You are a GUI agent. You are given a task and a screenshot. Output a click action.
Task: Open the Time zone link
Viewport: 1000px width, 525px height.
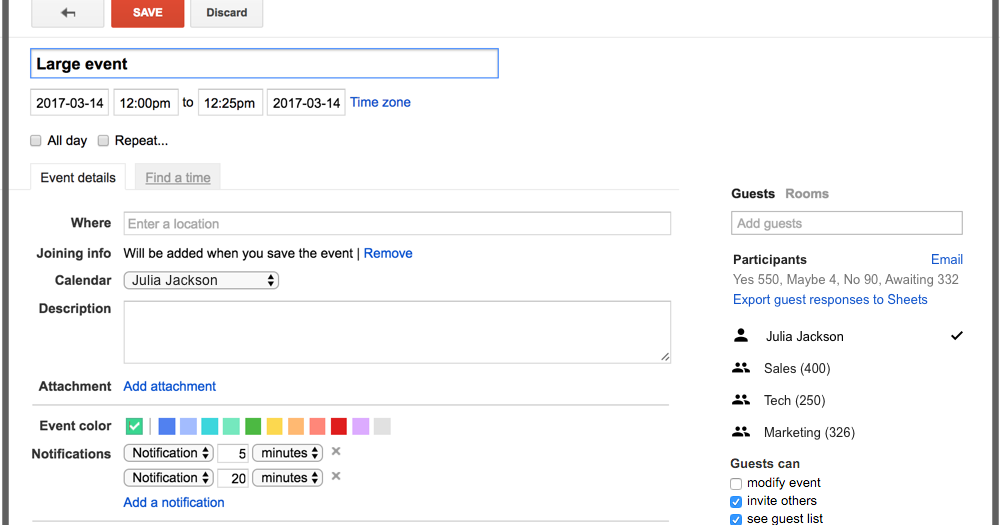pyautogui.click(x=380, y=102)
